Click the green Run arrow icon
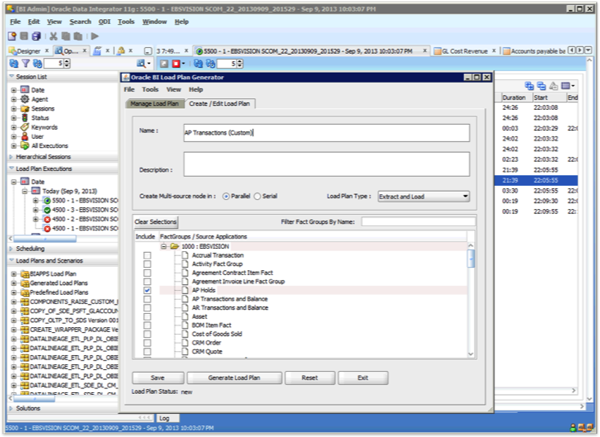The height and width of the screenshot is (437, 600). click(x=95, y=36)
